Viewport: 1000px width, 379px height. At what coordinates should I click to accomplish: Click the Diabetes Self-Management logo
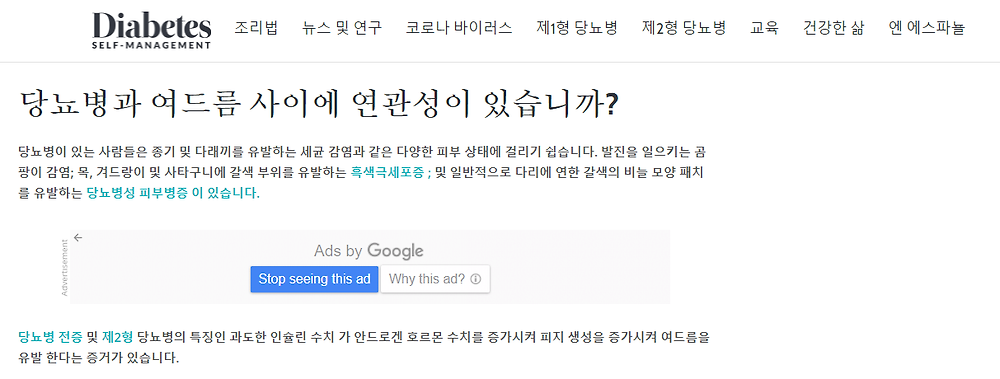(152, 30)
